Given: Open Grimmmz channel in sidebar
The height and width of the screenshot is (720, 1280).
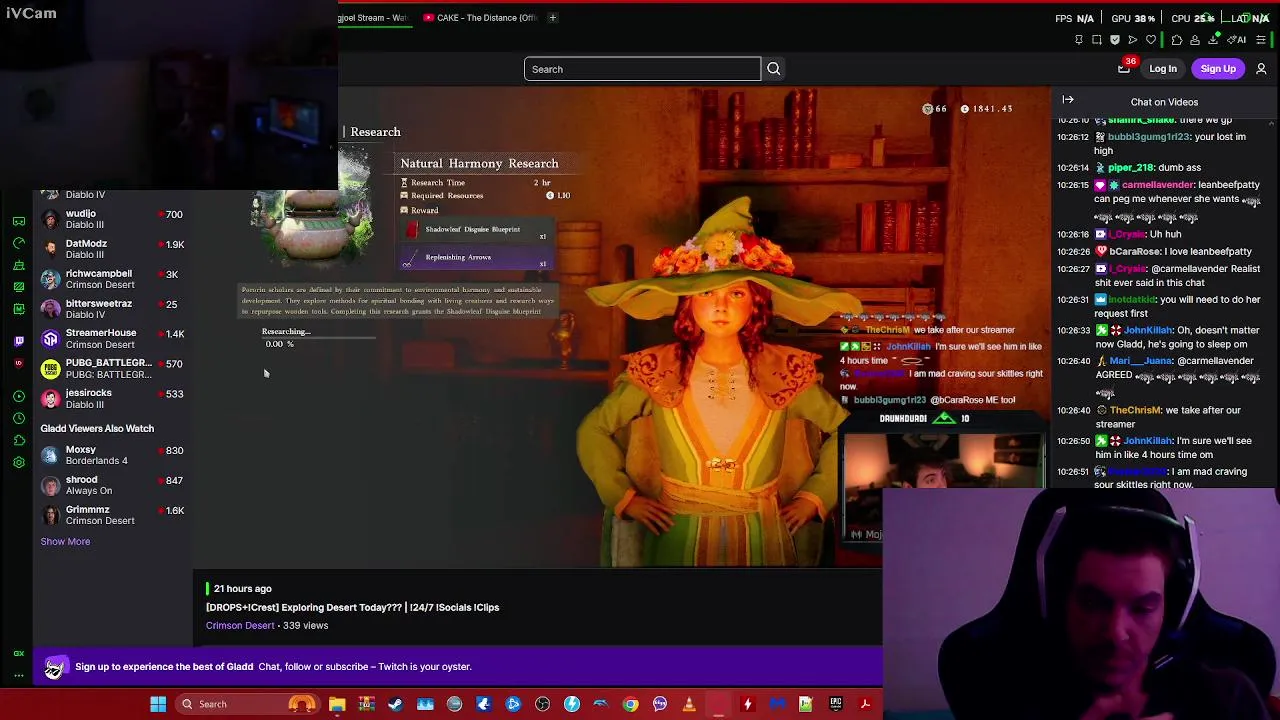Looking at the screenshot, I should [112, 515].
